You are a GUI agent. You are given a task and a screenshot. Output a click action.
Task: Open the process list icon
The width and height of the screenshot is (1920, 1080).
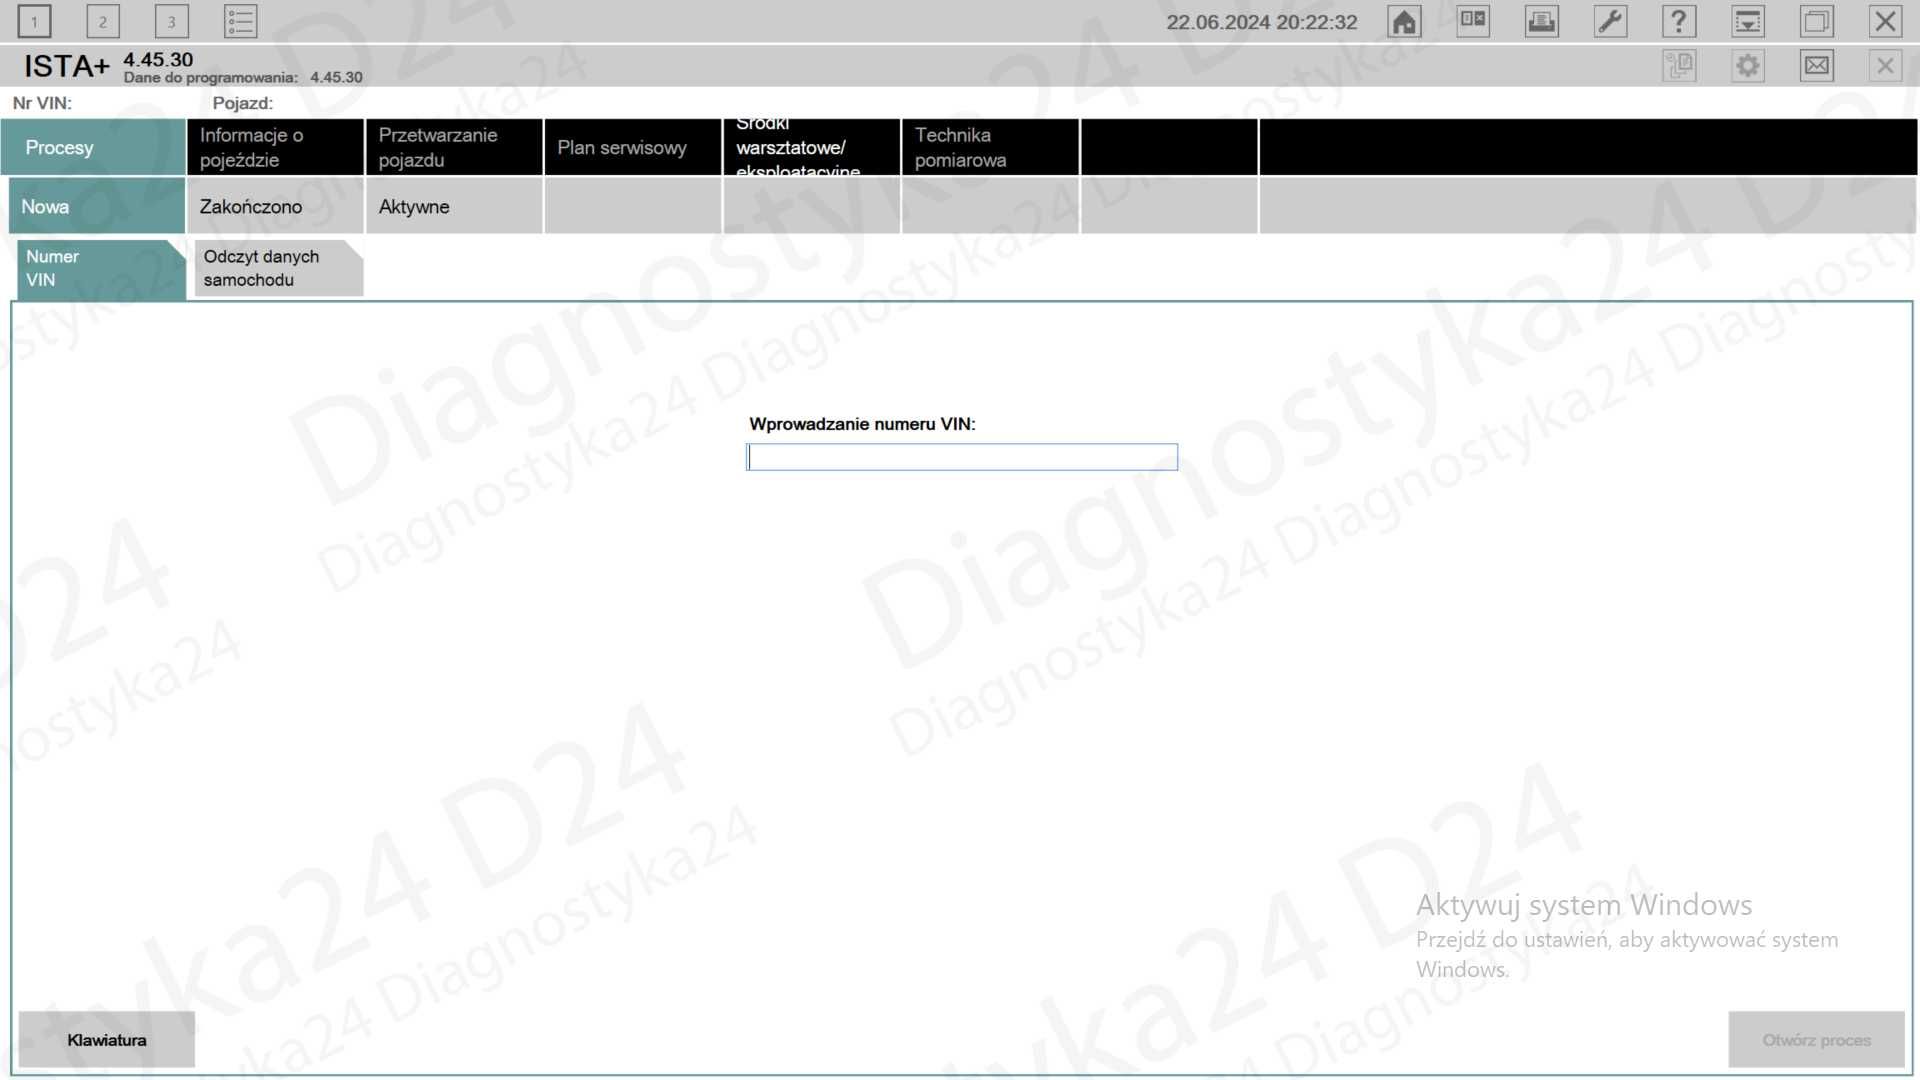240,21
